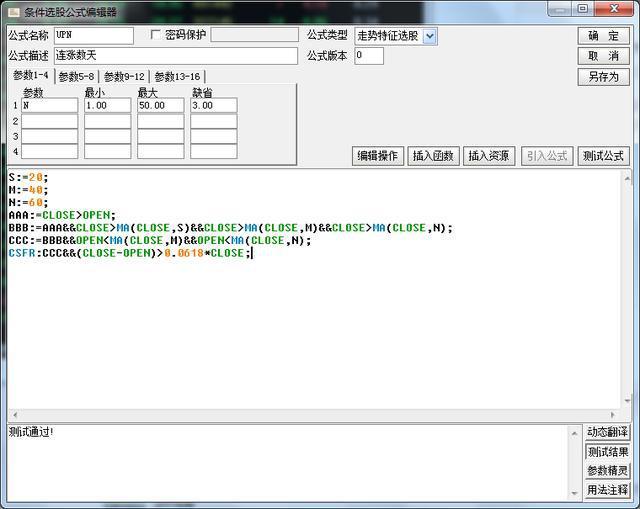640x509 pixels.
Task: Click the 公式名称 field containing UPN
Action: 93,36
